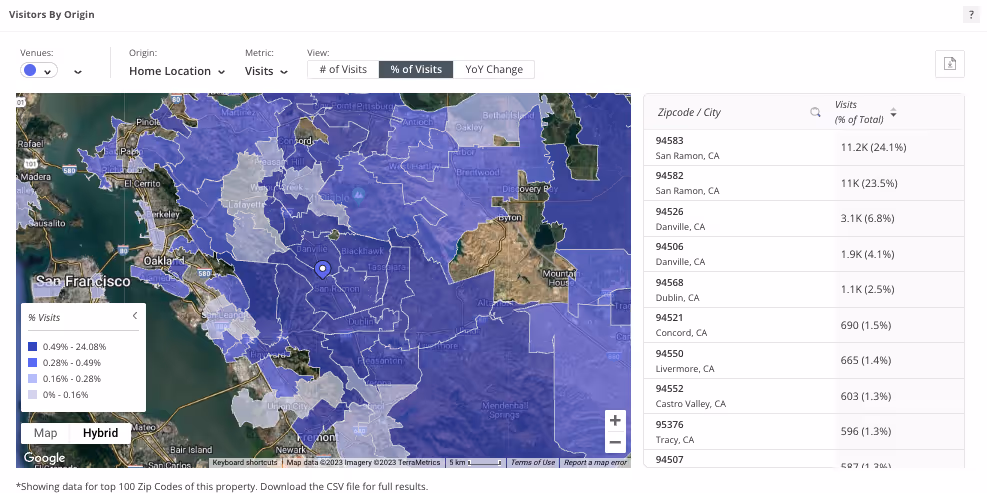The width and height of the screenshot is (987, 493).
Task: Open the map Terms of Use link
Action: click(x=533, y=462)
